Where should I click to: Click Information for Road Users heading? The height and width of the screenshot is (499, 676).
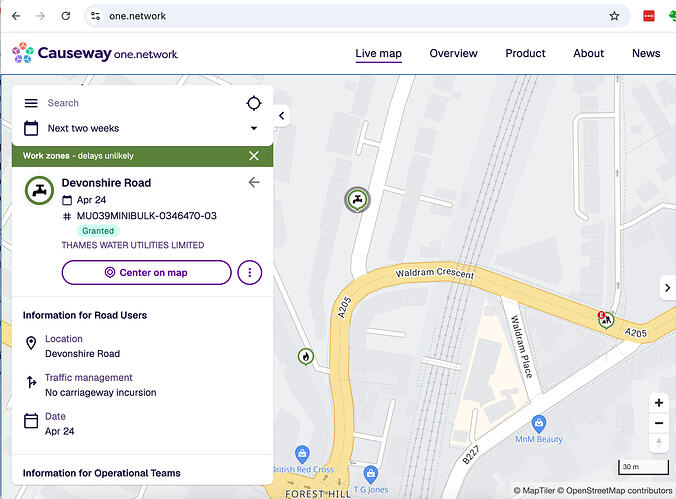(x=85, y=315)
